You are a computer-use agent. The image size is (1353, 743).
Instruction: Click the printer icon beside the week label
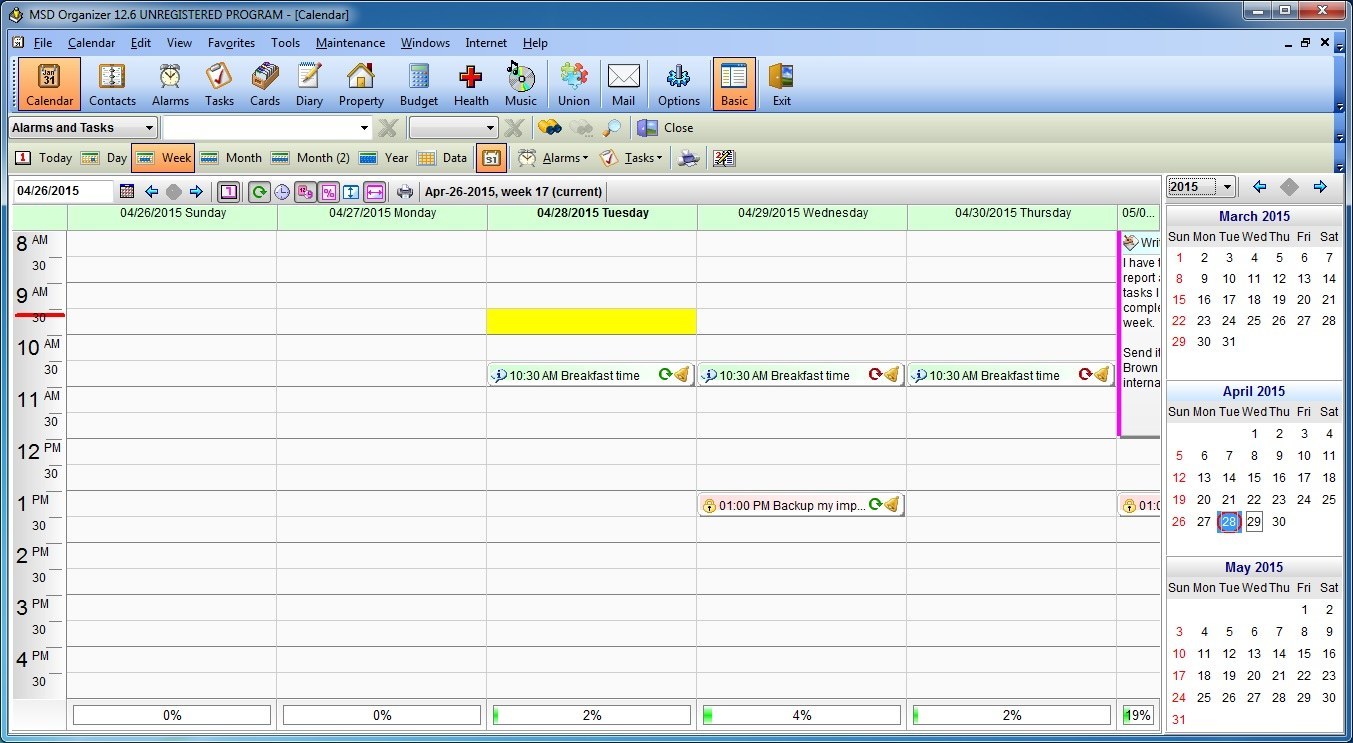click(x=405, y=191)
